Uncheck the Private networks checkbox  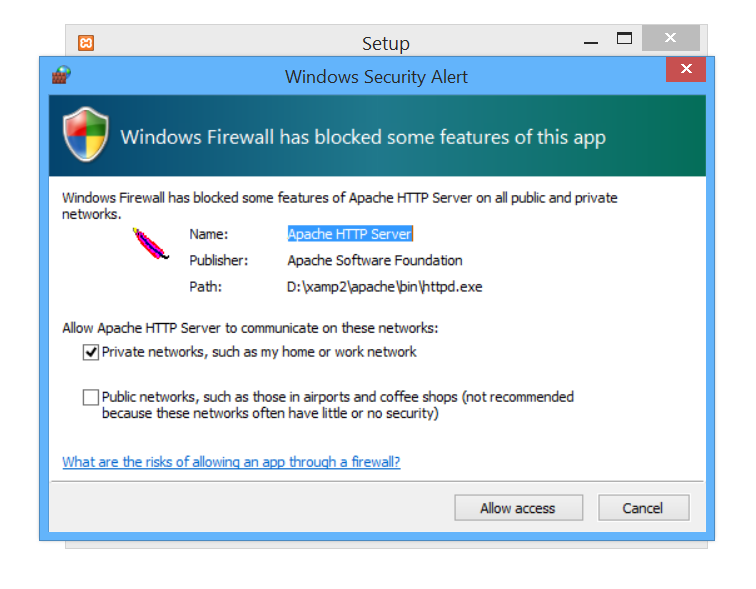click(91, 352)
